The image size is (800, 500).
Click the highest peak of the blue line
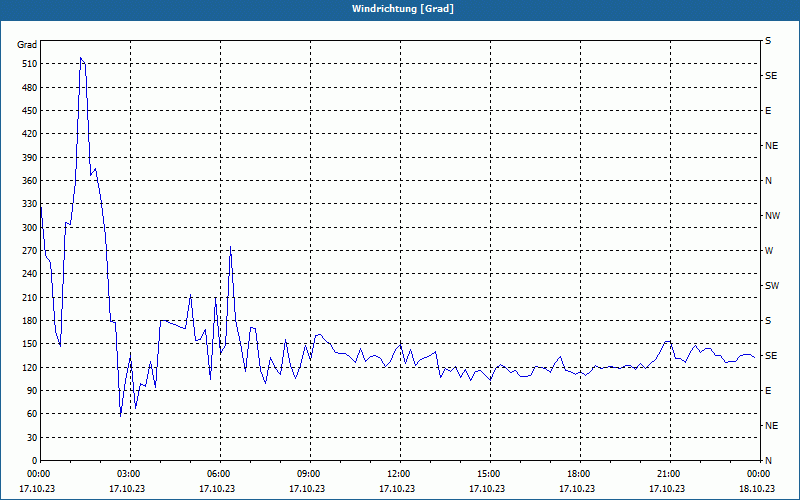click(81, 58)
